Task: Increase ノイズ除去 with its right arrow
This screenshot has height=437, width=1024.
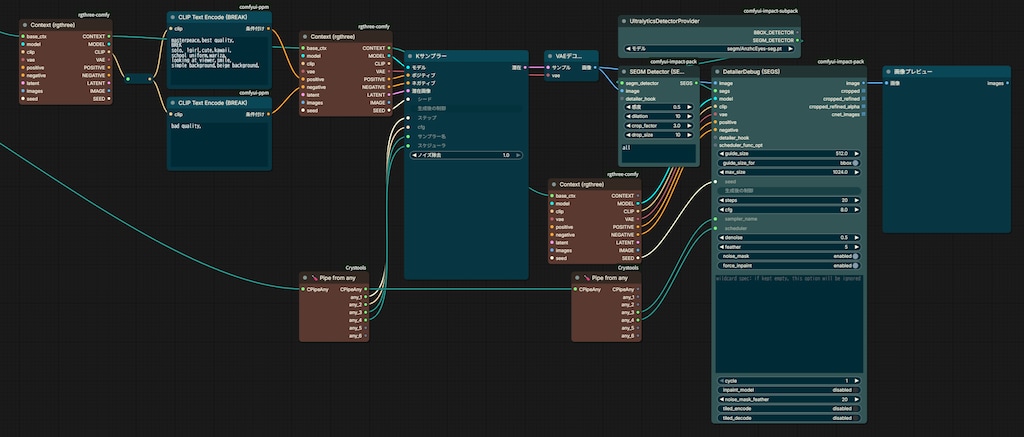Action: pyautogui.click(x=519, y=155)
